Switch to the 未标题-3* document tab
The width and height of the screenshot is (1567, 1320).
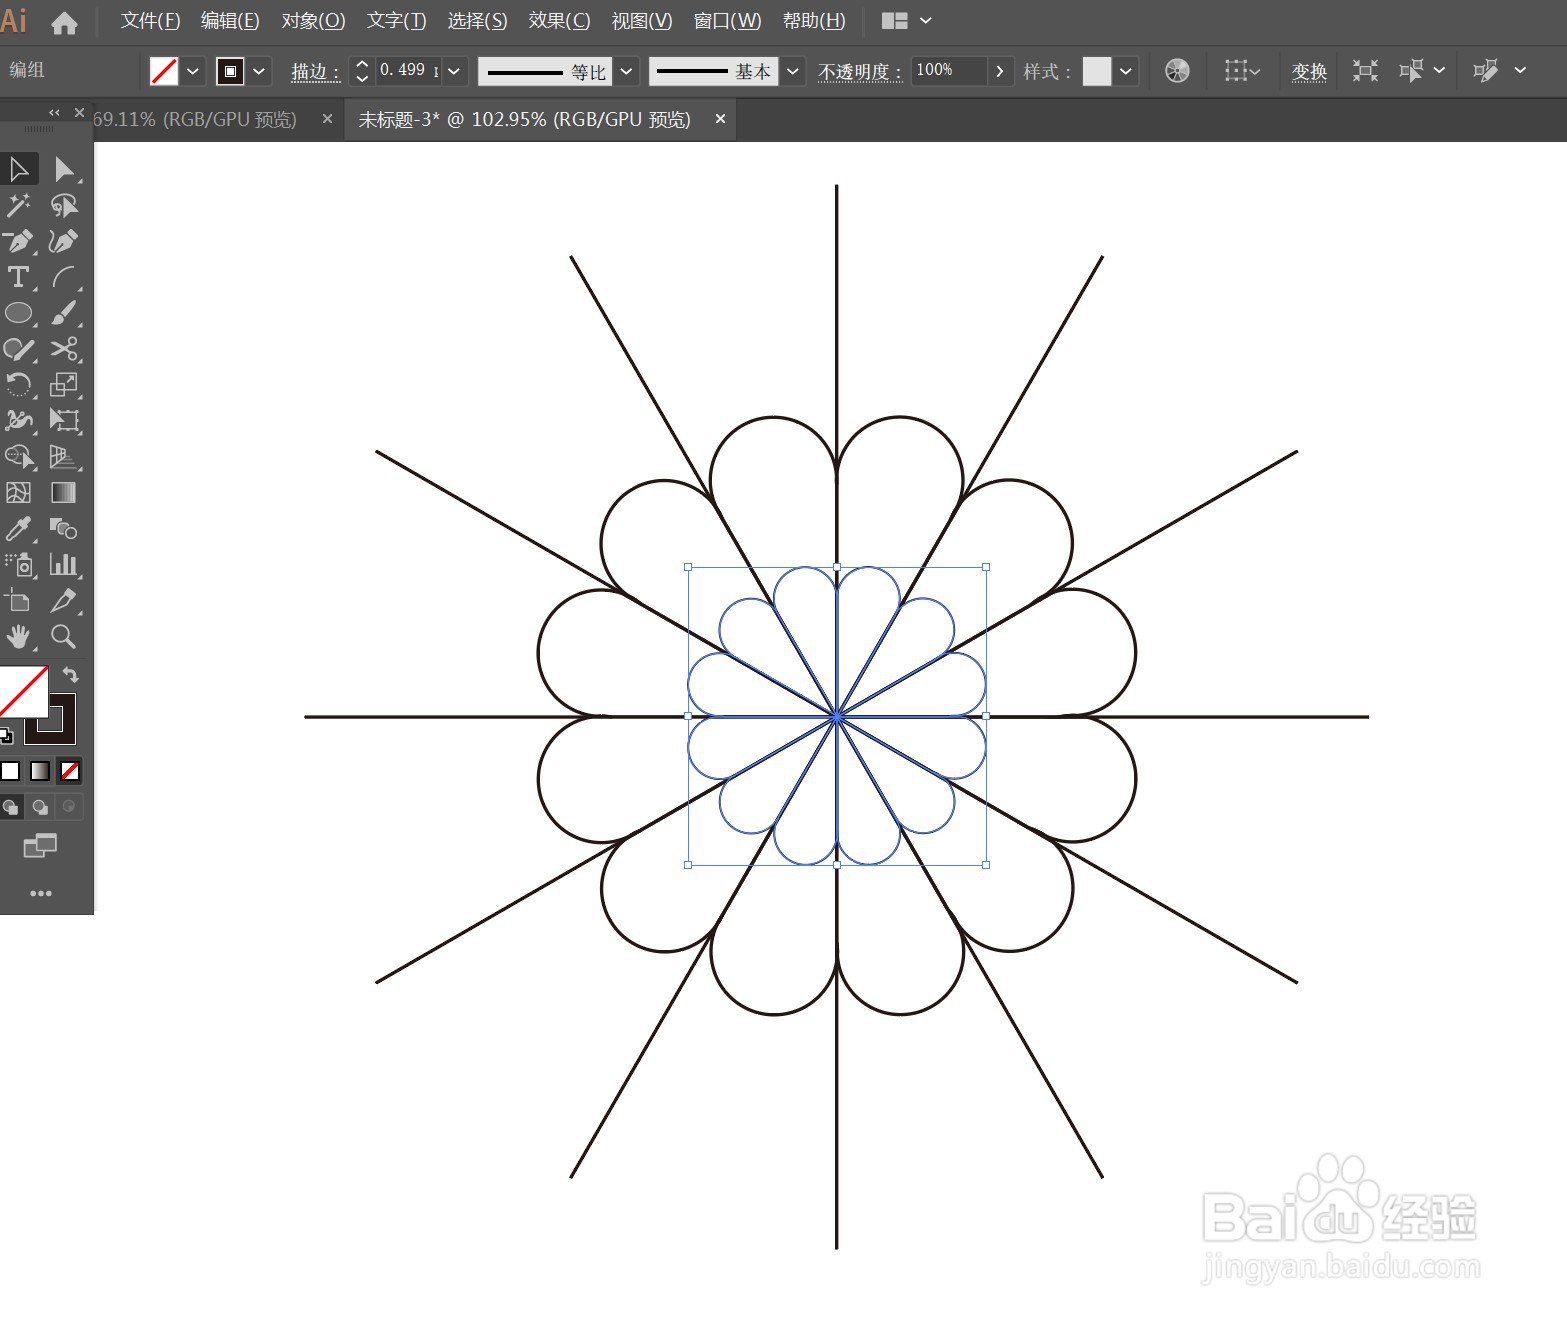[524, 120]
